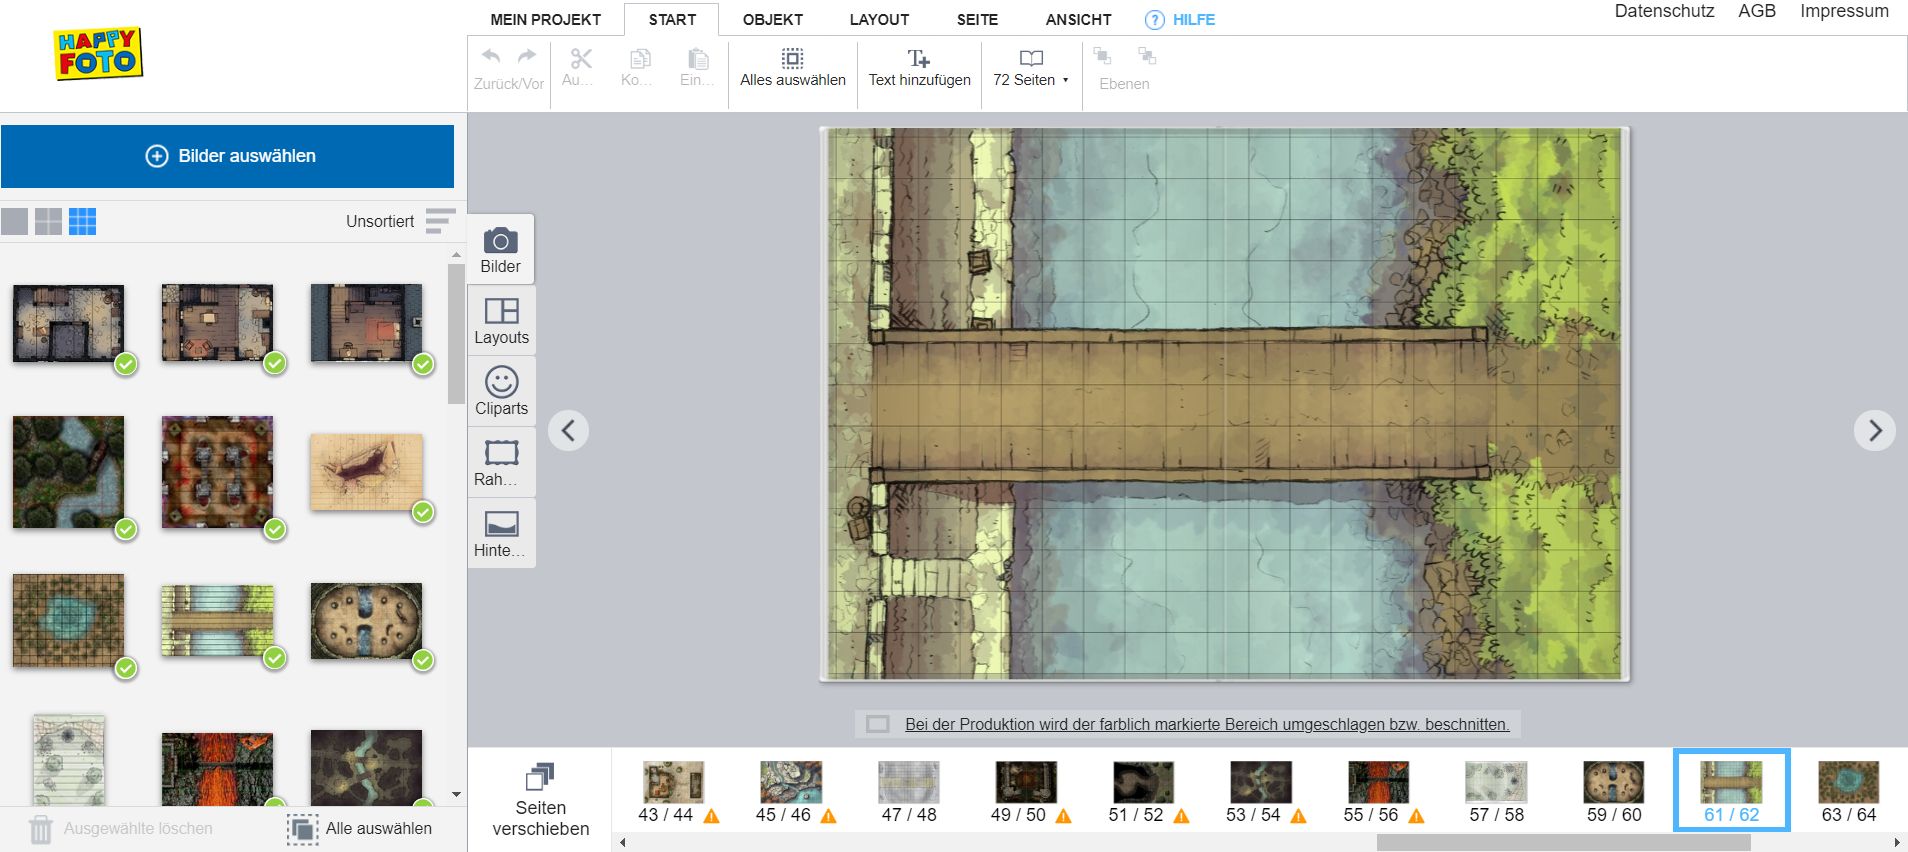The image size is (1908, 852).
Task: Add text with Text hinzufügen
Action: point(919,67)
